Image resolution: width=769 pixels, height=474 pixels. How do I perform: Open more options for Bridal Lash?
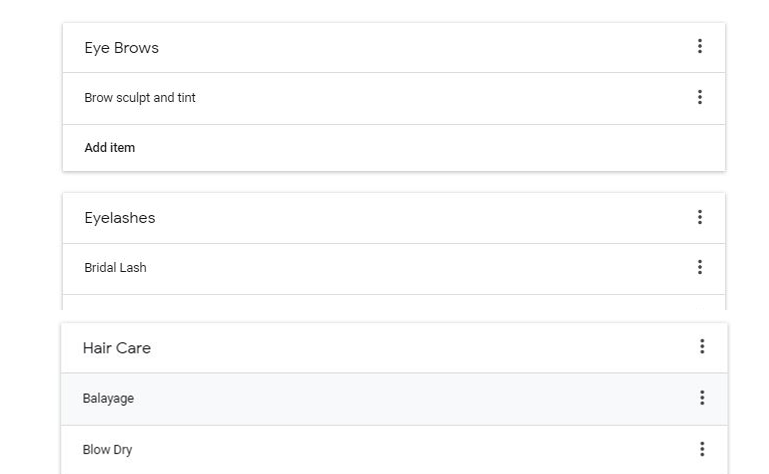(700, 267)
